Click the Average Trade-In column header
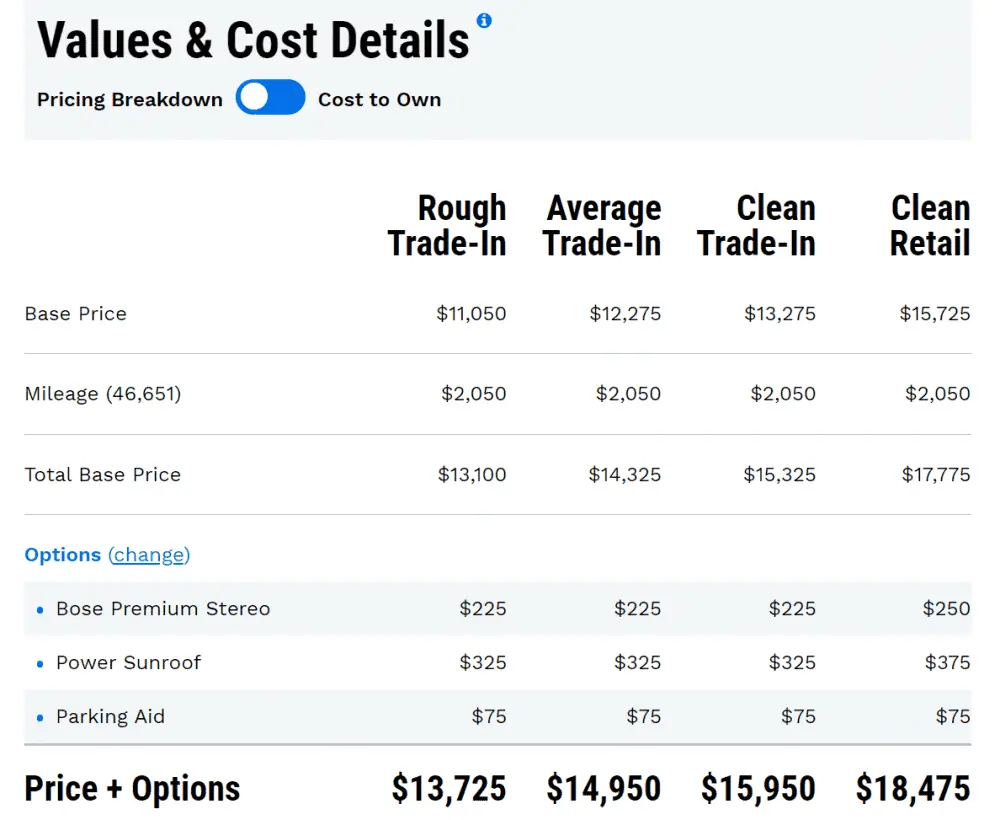 [x=602, y=226]
